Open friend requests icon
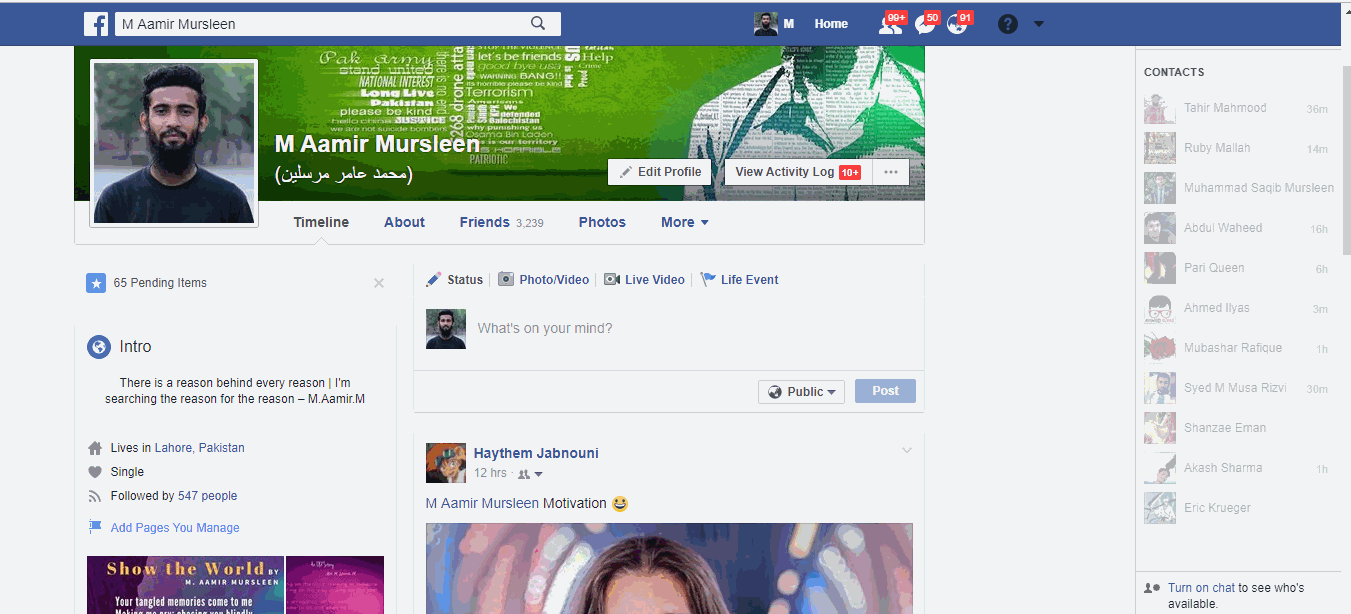The height and width of the screenshot is (614, 1351). tap(889, 24)
